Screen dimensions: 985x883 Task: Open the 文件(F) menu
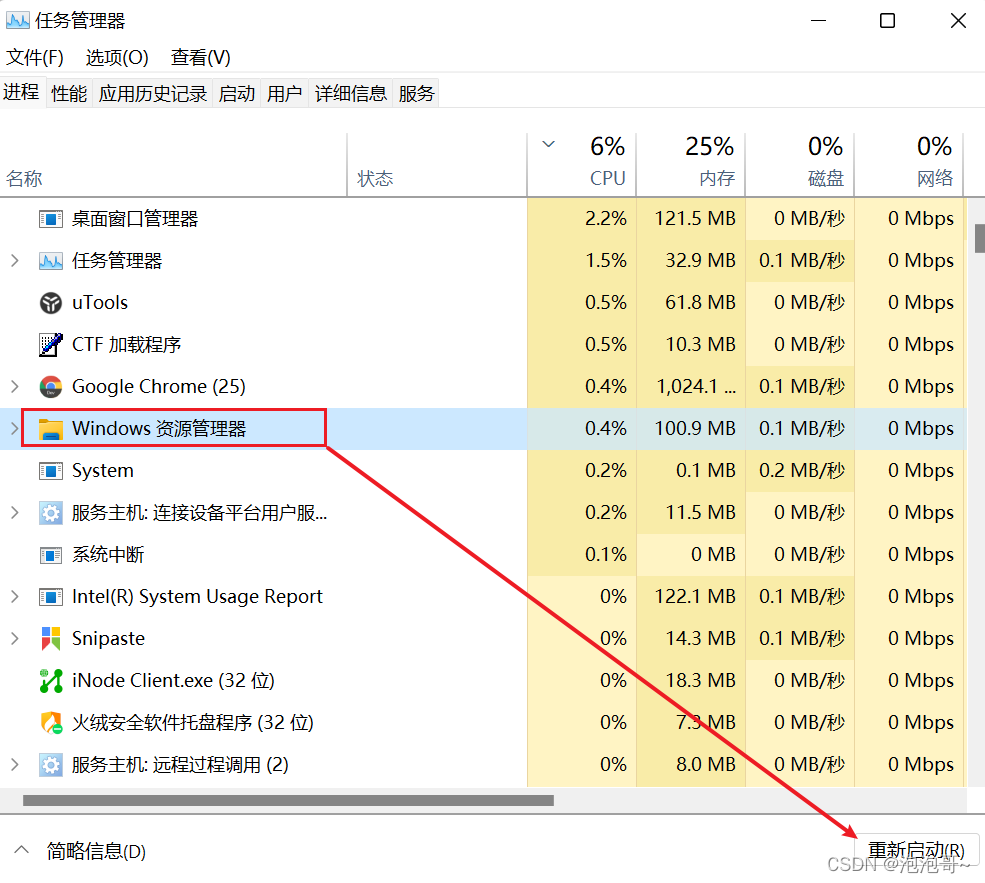point(35,58)
